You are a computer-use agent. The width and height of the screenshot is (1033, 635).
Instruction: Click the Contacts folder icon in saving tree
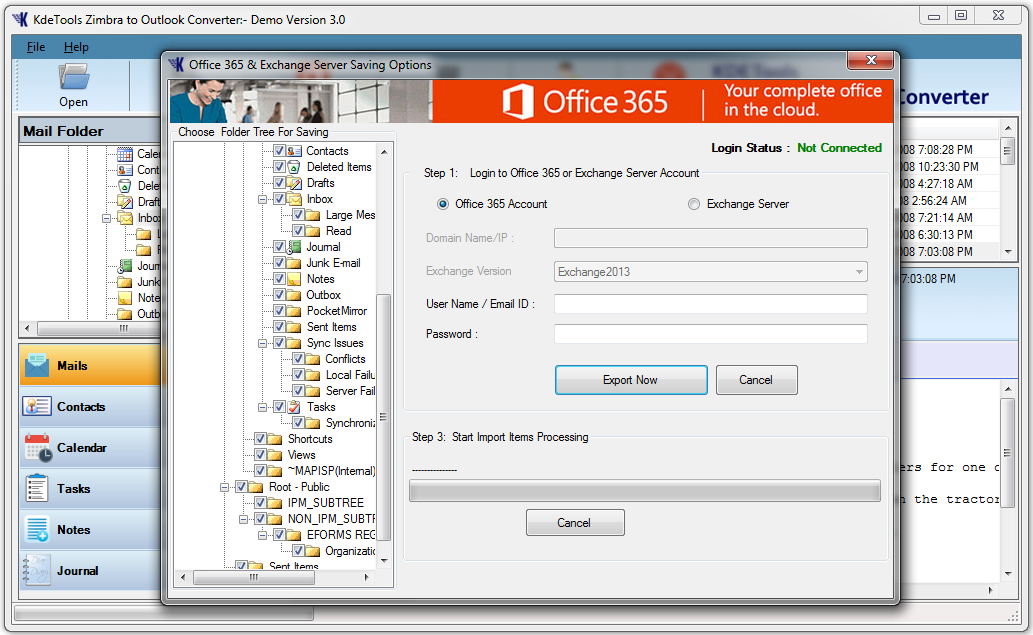[x=294, y=151]
